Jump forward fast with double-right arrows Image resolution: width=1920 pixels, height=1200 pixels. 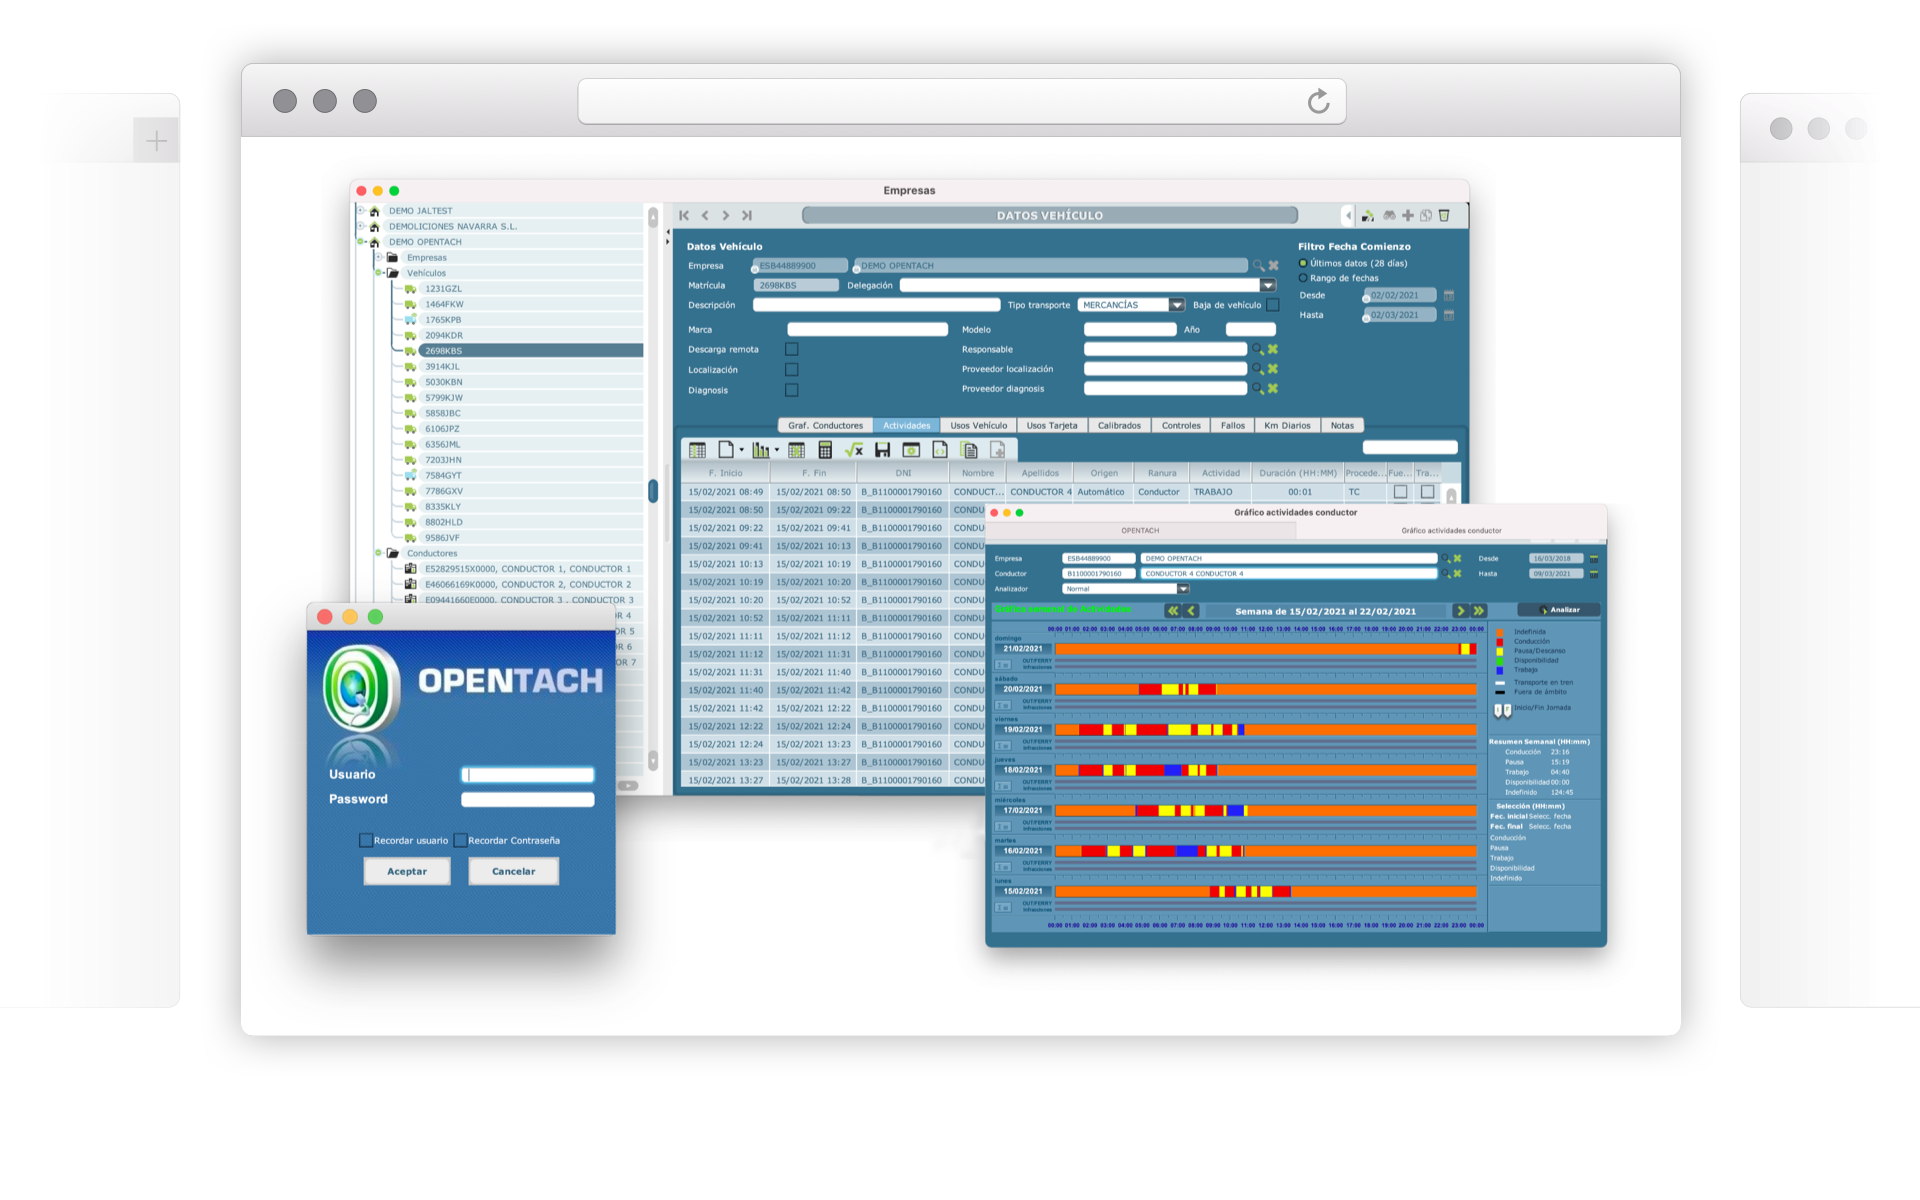(1479, 611)
